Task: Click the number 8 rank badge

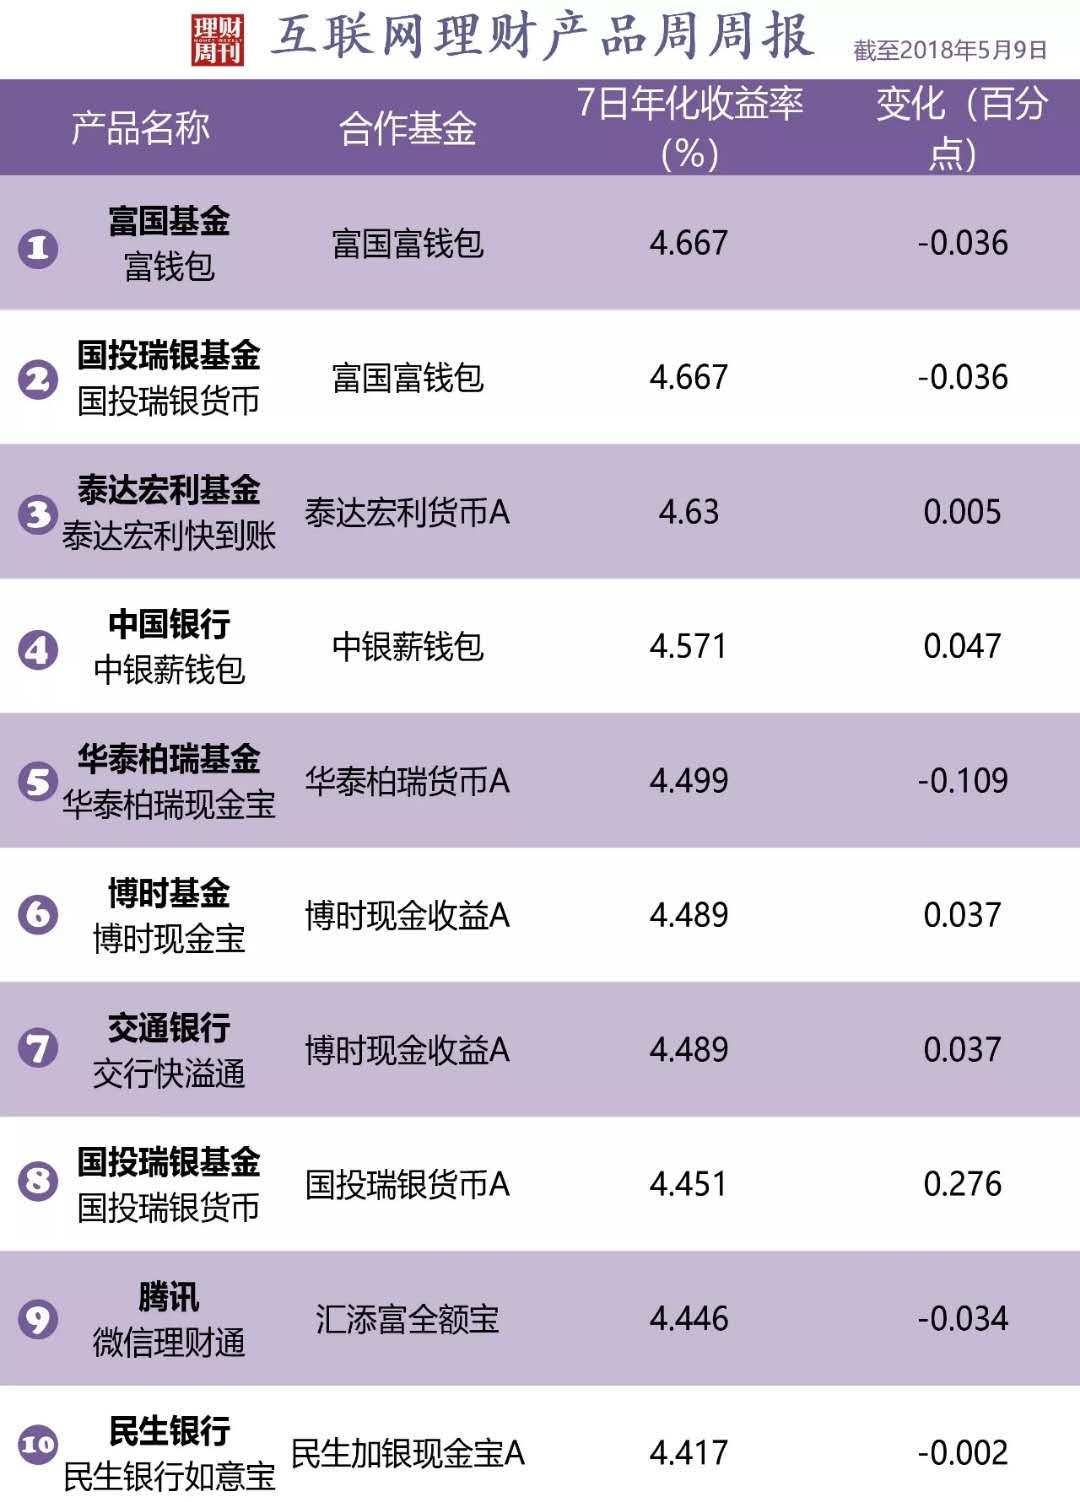Action: coord(38,1182)
